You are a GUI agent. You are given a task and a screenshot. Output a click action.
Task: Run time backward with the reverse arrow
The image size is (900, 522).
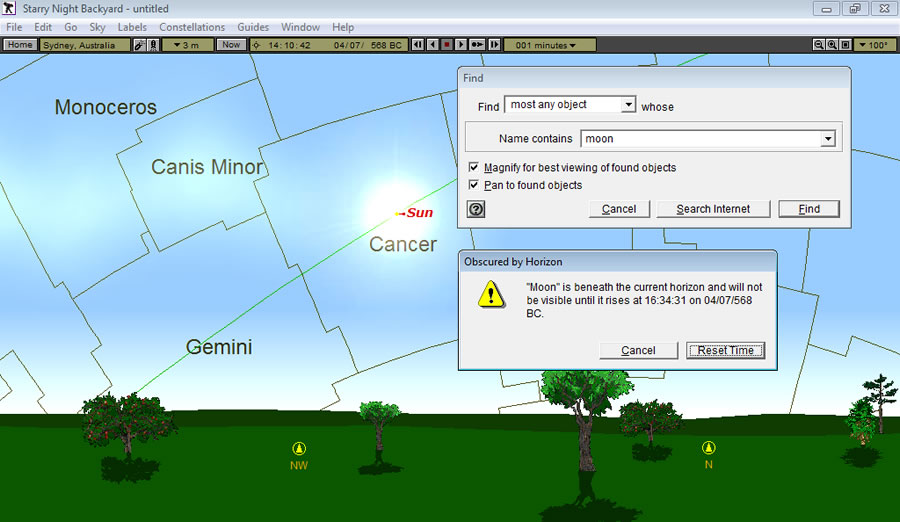pos(433,45)
